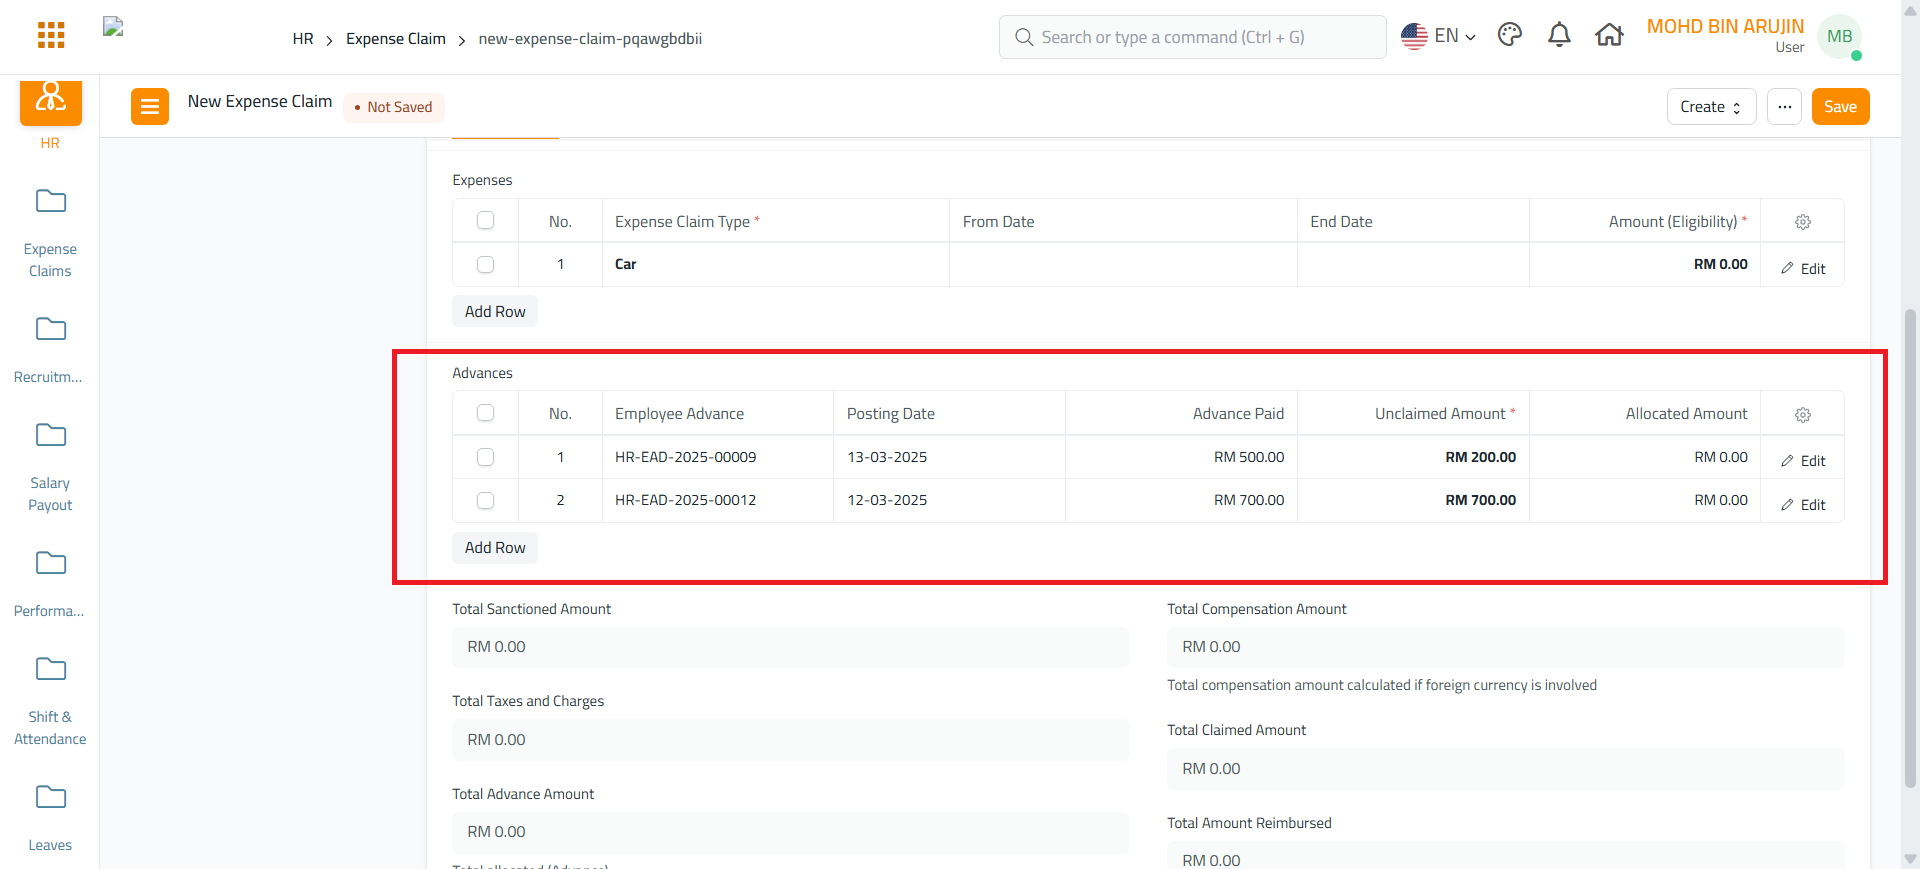Navigate to HR breadcrumb

click(x=303, y=39)
